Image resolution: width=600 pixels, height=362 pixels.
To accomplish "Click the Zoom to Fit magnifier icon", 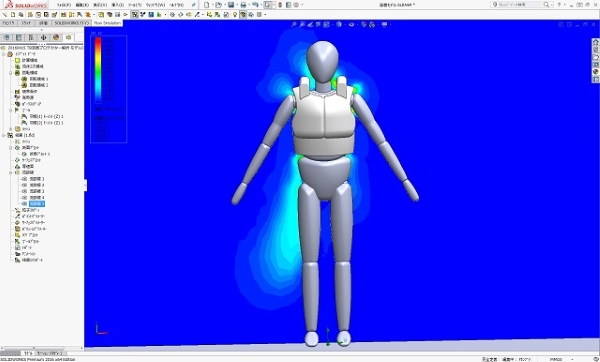I will 293,24.
